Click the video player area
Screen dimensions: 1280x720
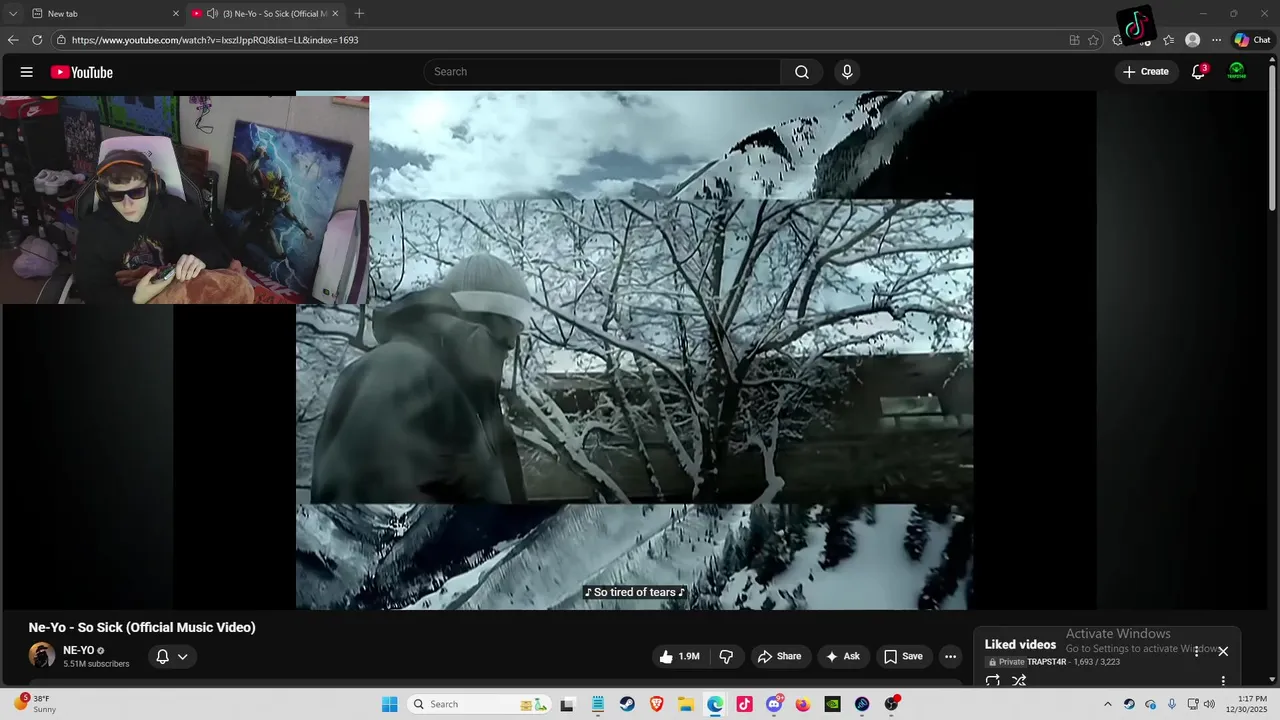tap(634, 350)
